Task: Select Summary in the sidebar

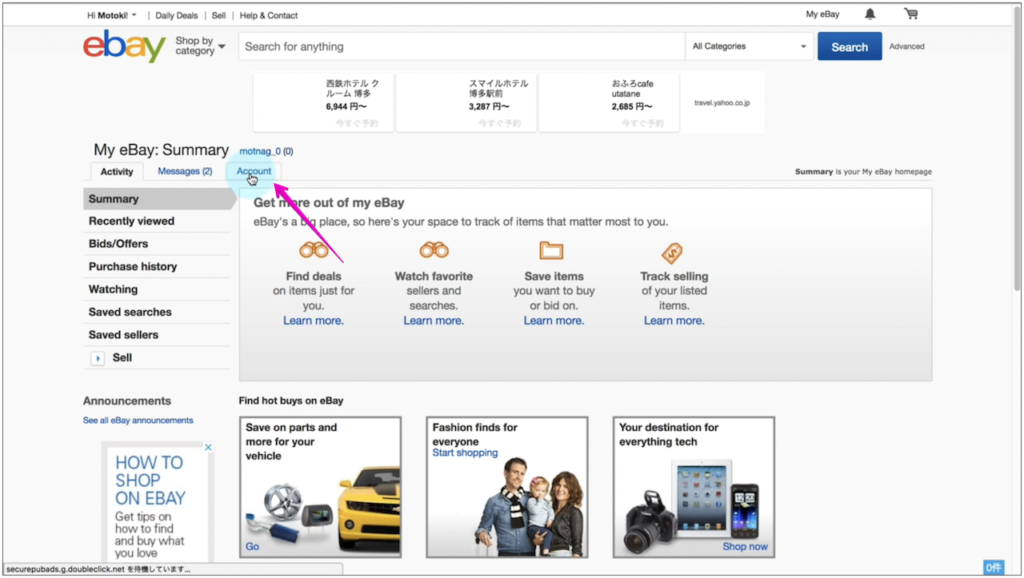Action: click(157, 199)
